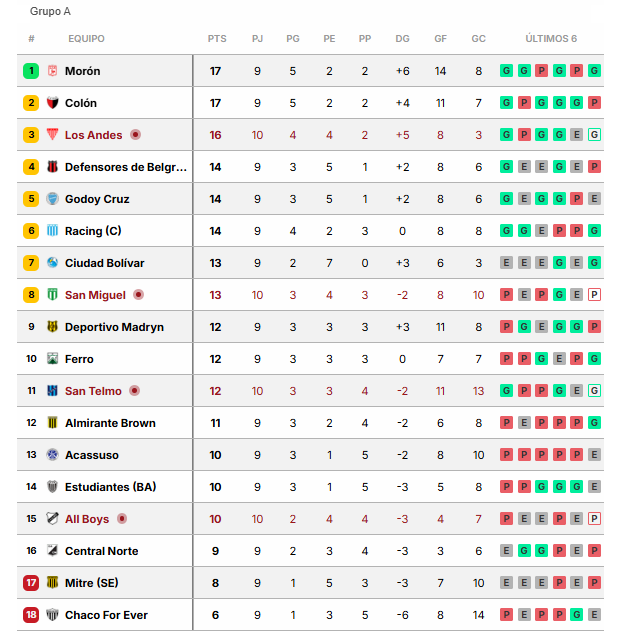Click the Ferro green crest icon
The image size is (617, 638).
click(x=52, y=359)
